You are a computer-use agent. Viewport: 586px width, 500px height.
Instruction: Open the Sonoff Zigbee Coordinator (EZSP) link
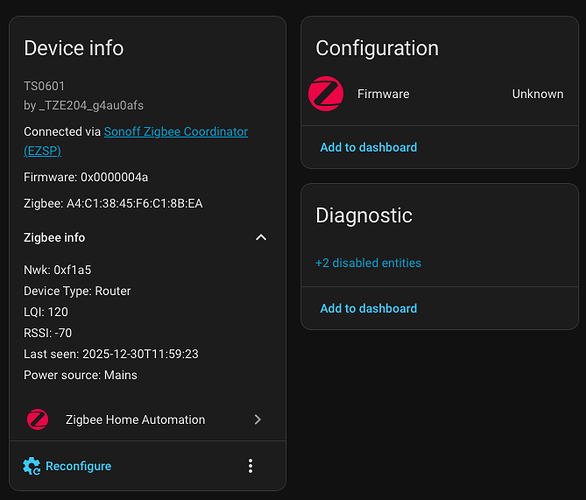(x=136, y=141)
